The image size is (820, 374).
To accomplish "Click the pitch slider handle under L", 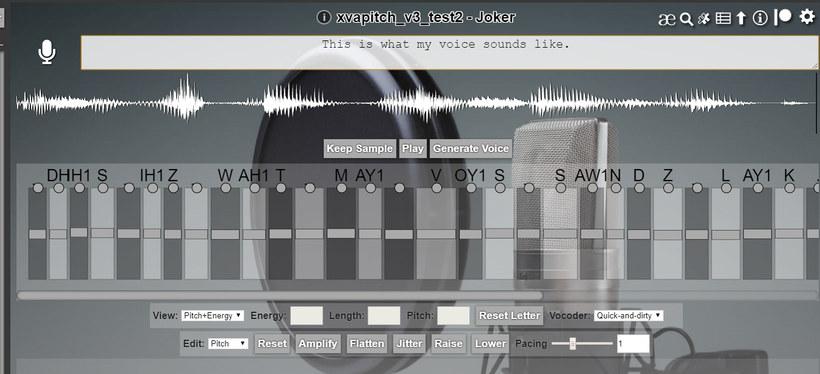I will tap(726, 235).
